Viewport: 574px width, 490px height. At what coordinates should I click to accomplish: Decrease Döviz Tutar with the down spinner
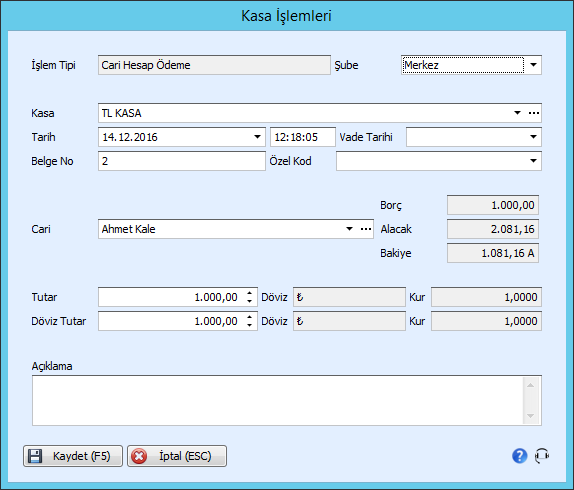(250, 325)
